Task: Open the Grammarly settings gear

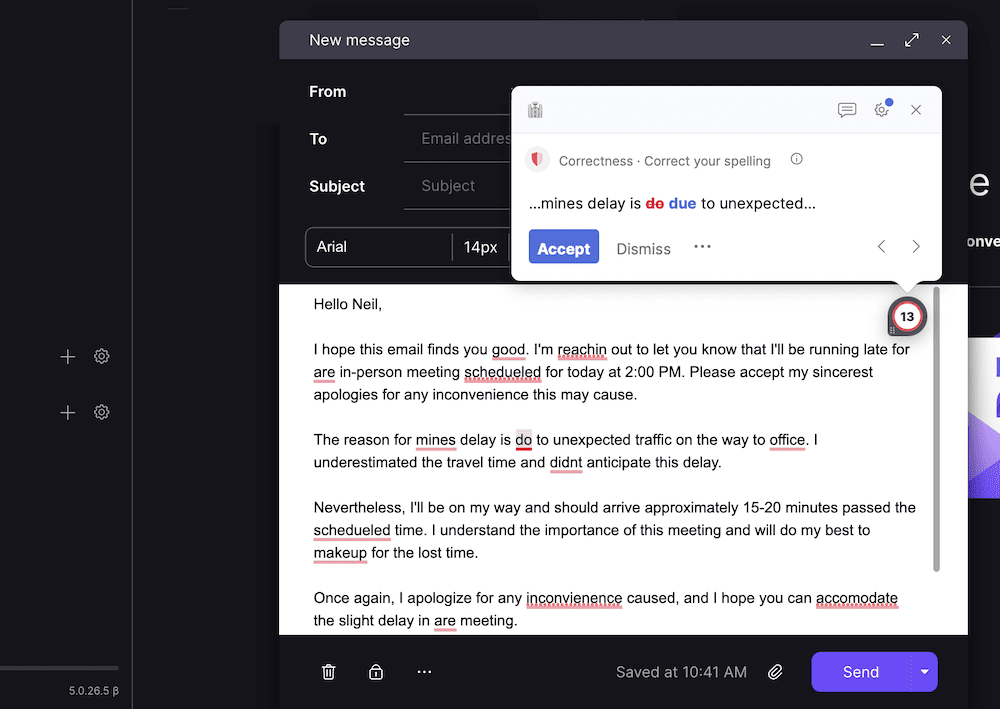Action: click(x=882, y=110)
